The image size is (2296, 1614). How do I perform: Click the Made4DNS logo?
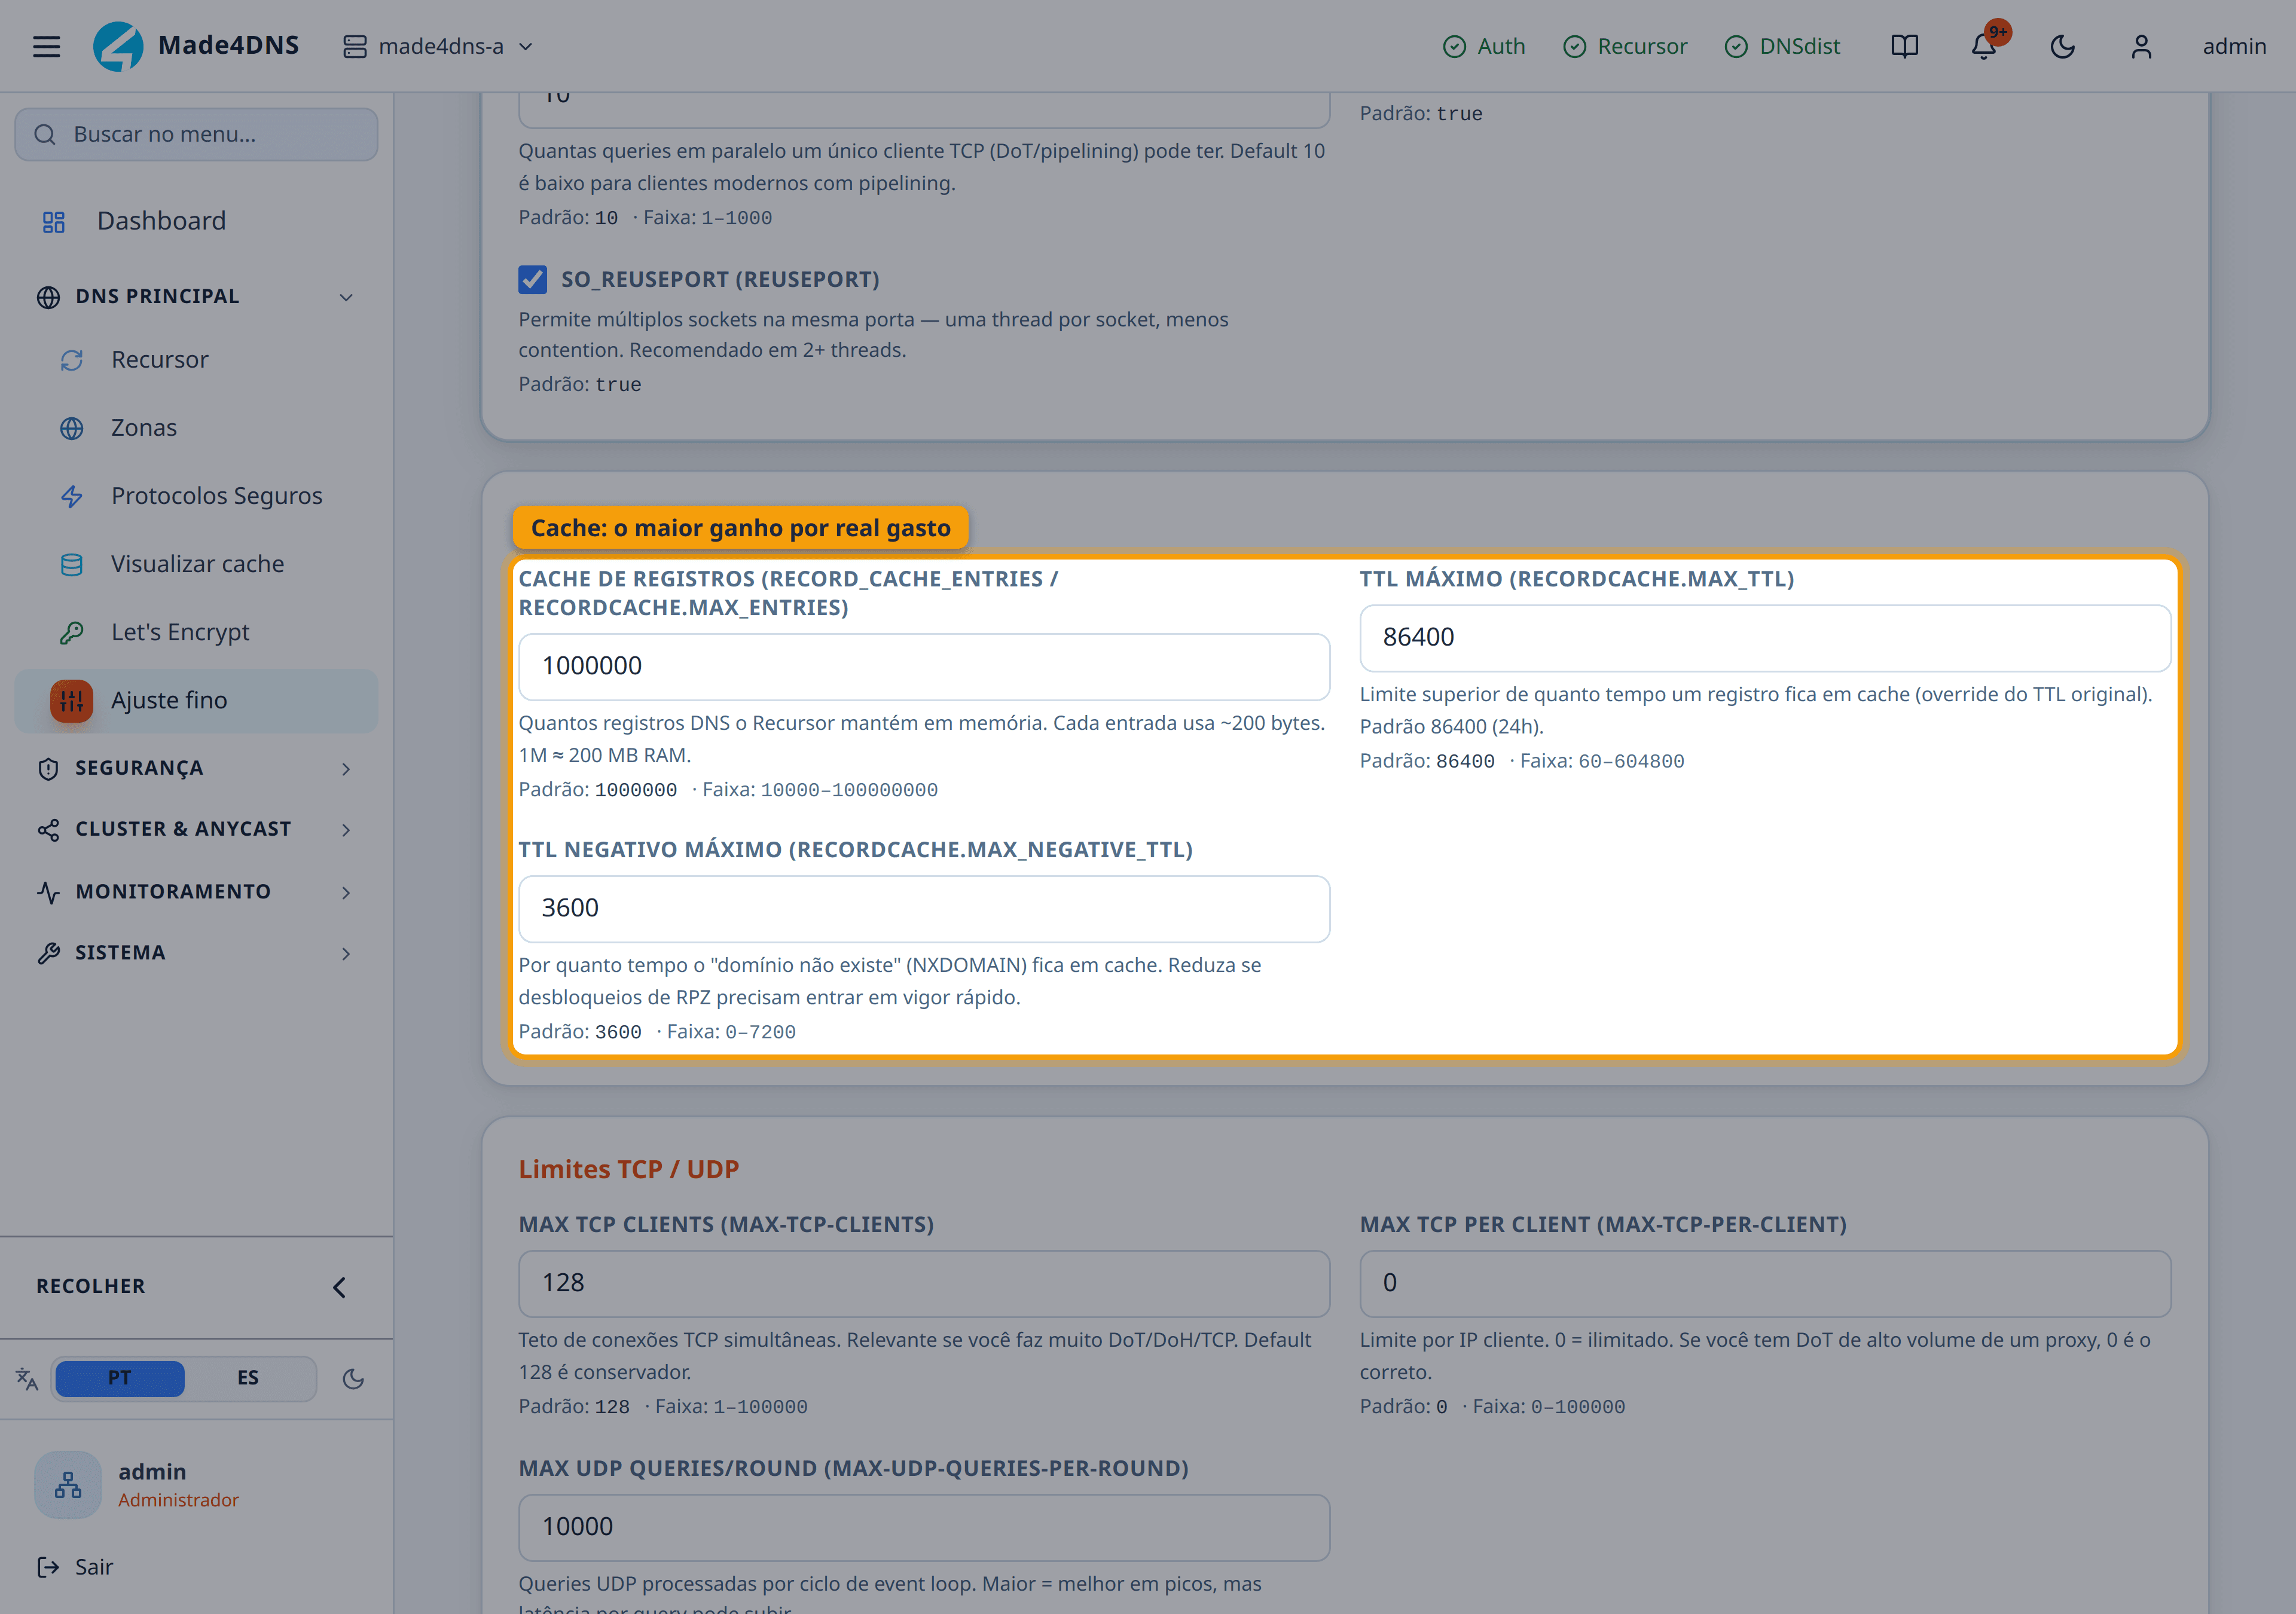[118, 46]
